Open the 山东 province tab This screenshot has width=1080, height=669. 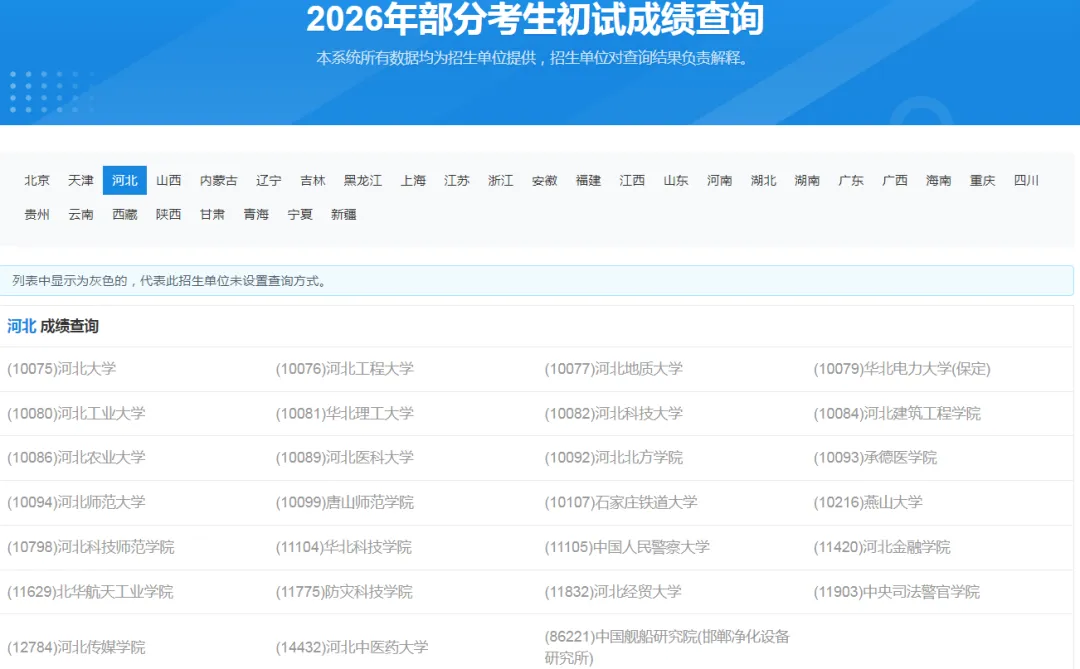pyautogui.click(x=676, y=181)
